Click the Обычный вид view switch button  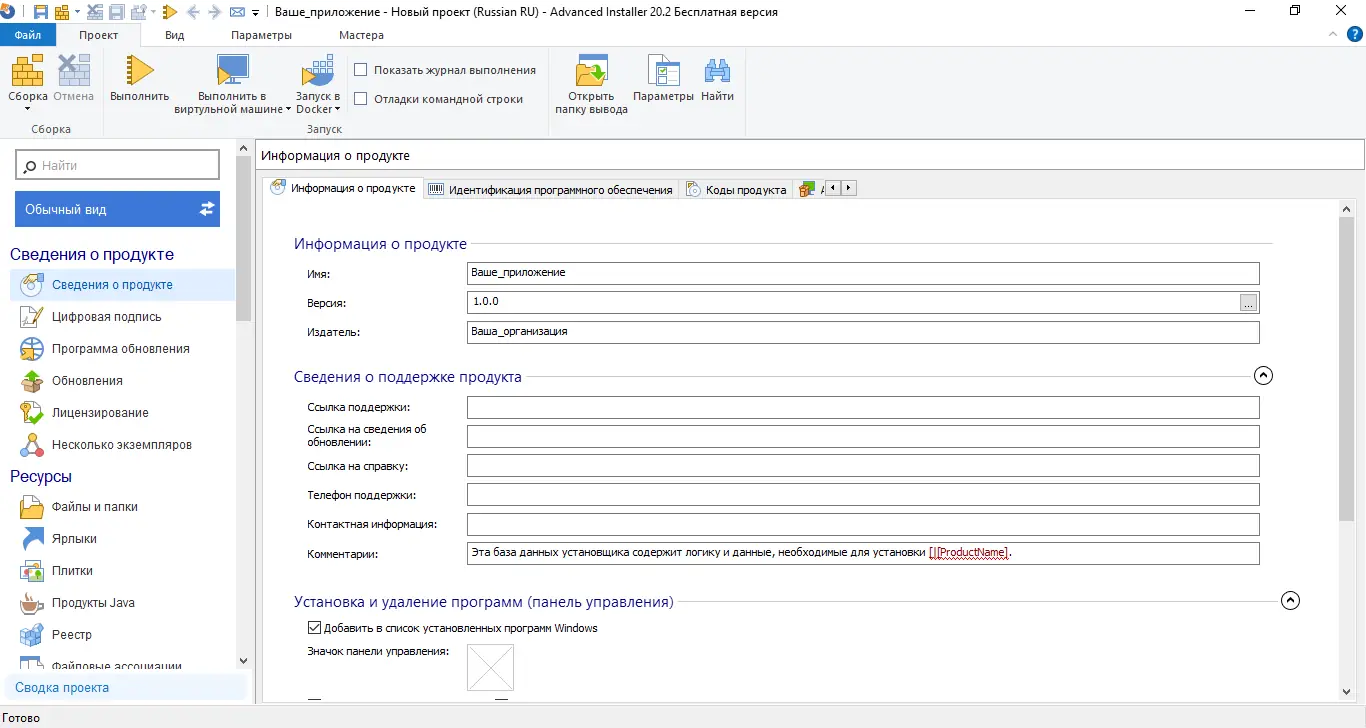[117, 209]
